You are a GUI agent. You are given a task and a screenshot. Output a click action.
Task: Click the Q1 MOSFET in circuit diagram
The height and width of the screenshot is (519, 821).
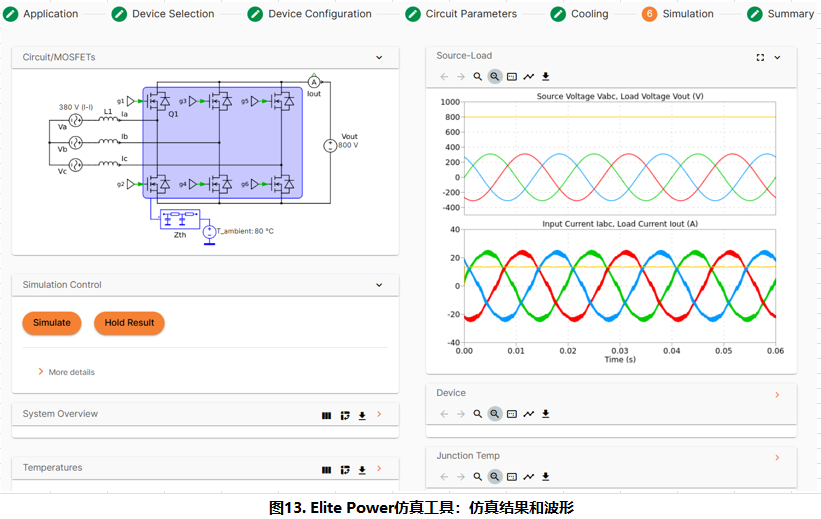159,101
